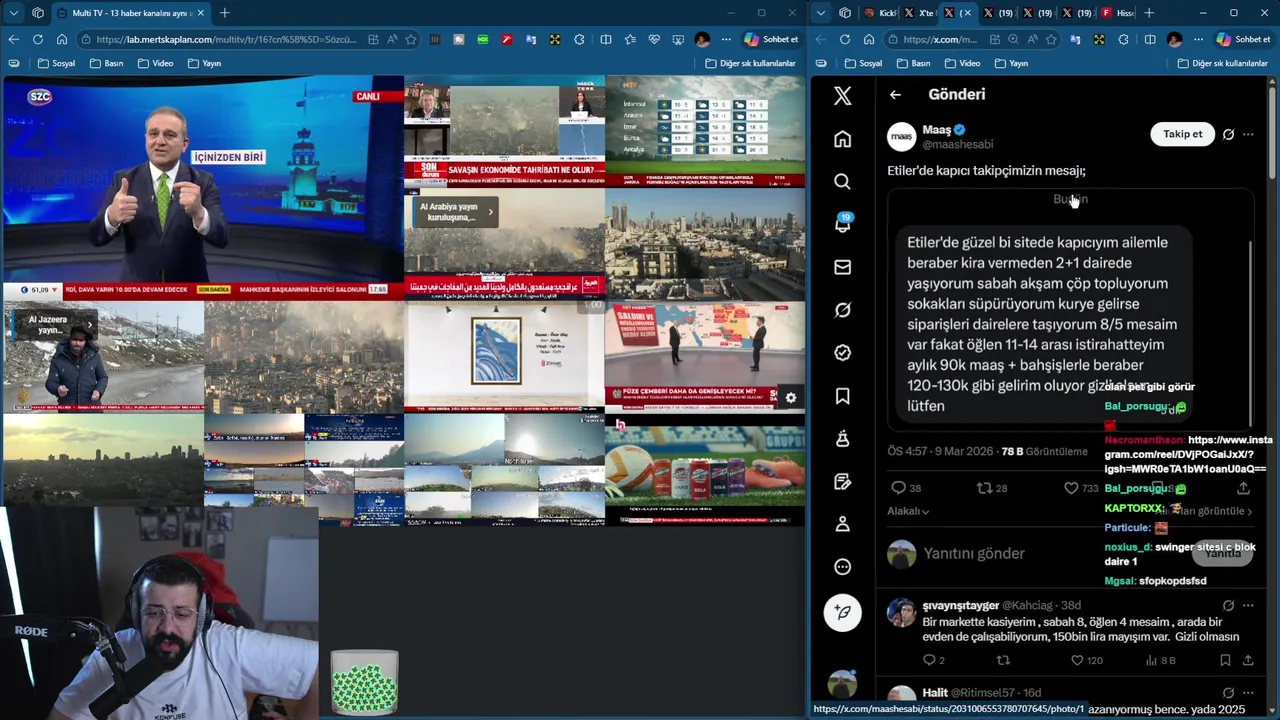Screen dimensions: 1280x720
Task: Open the more menu on Halit's reply
Action: (1248, 692)
